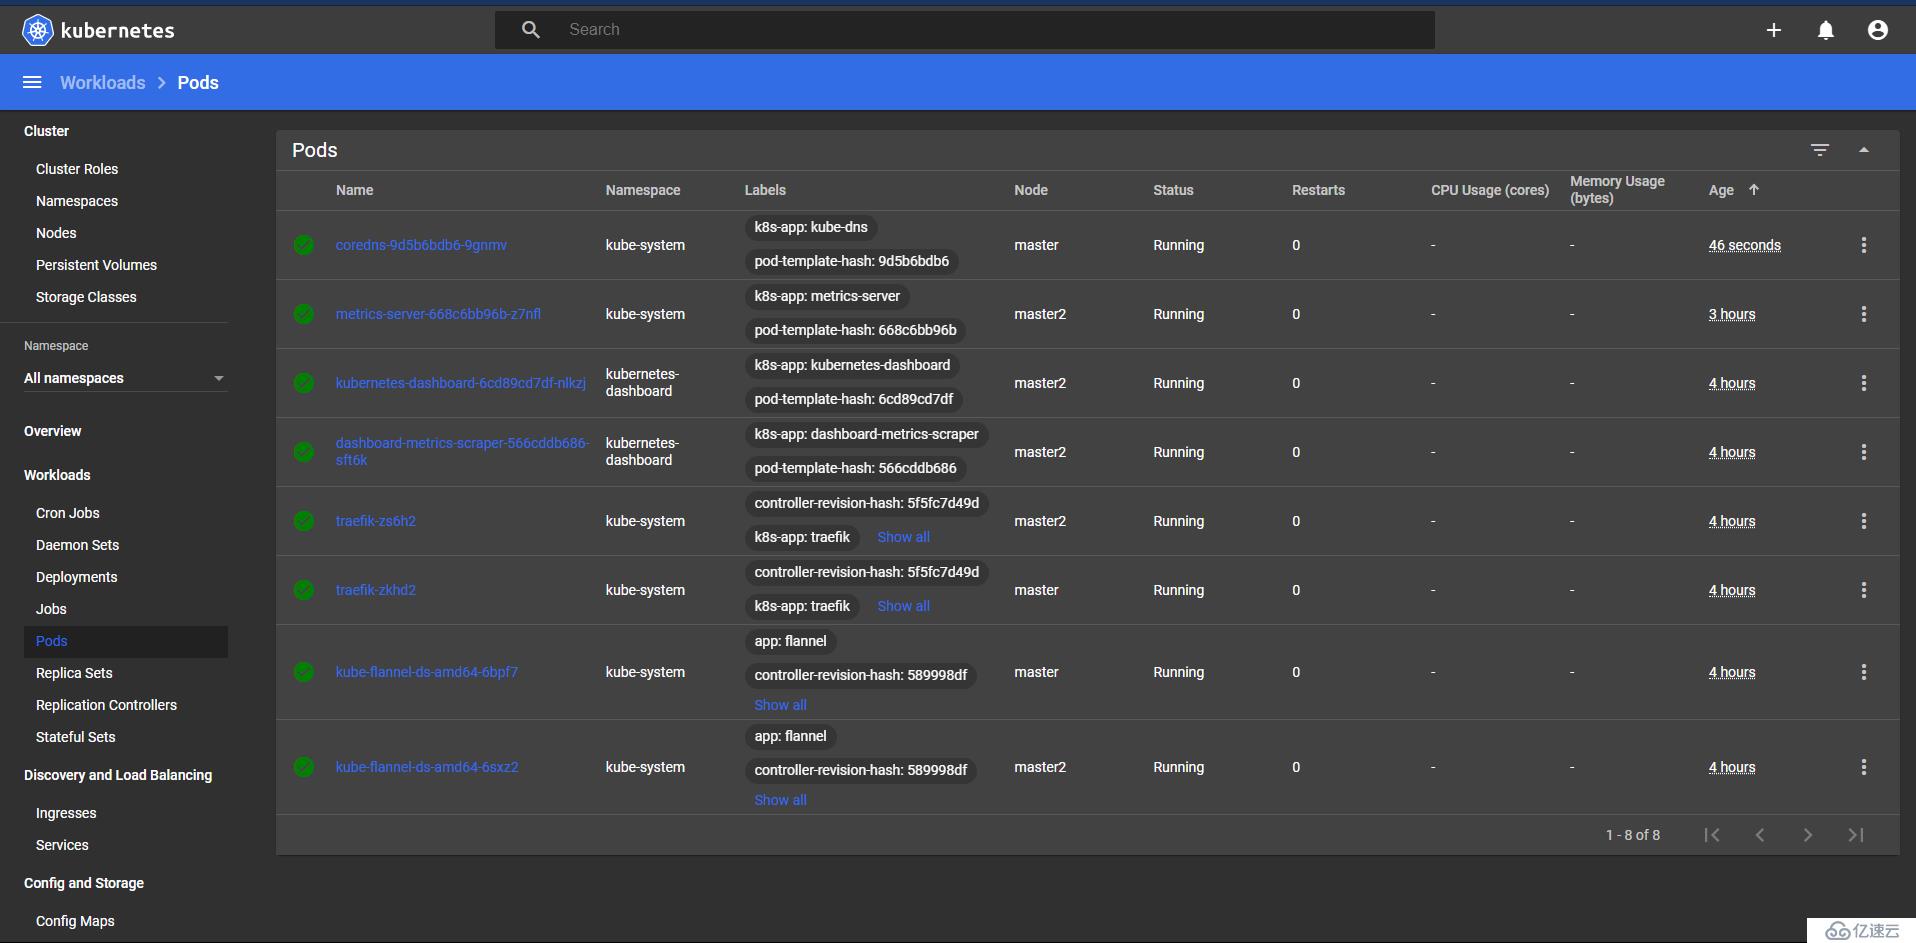Open Nodes in sidebar

click(x=56, y=233)
